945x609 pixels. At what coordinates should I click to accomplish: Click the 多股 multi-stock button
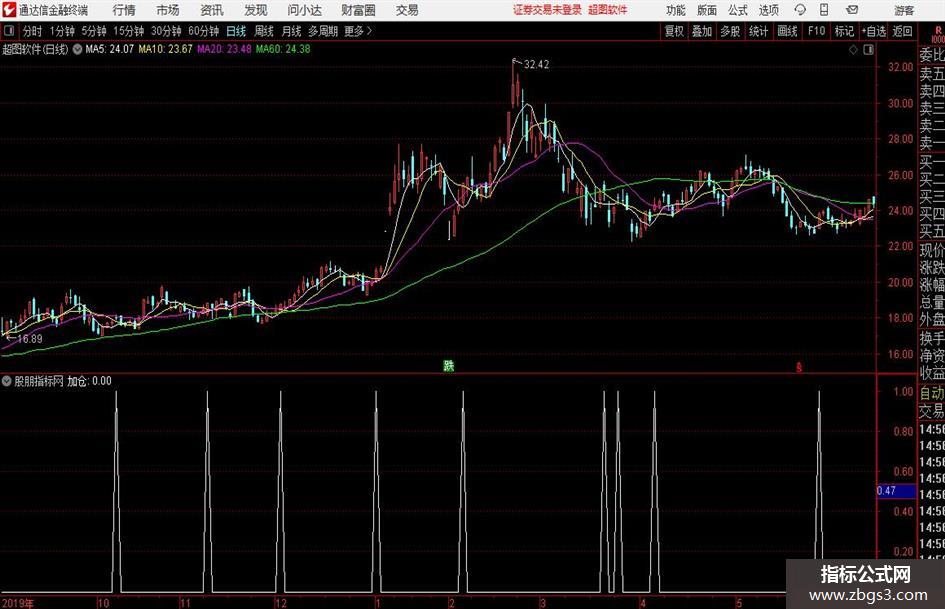[730, 31]
